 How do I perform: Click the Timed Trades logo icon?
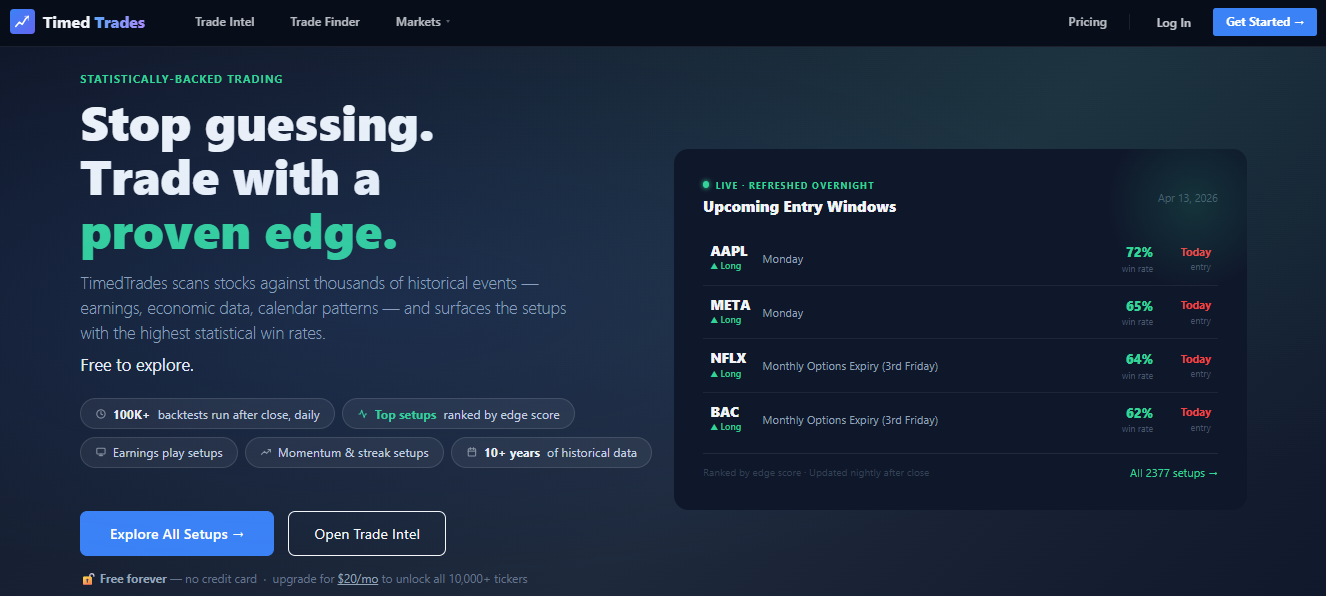click(x=22, y=22)
